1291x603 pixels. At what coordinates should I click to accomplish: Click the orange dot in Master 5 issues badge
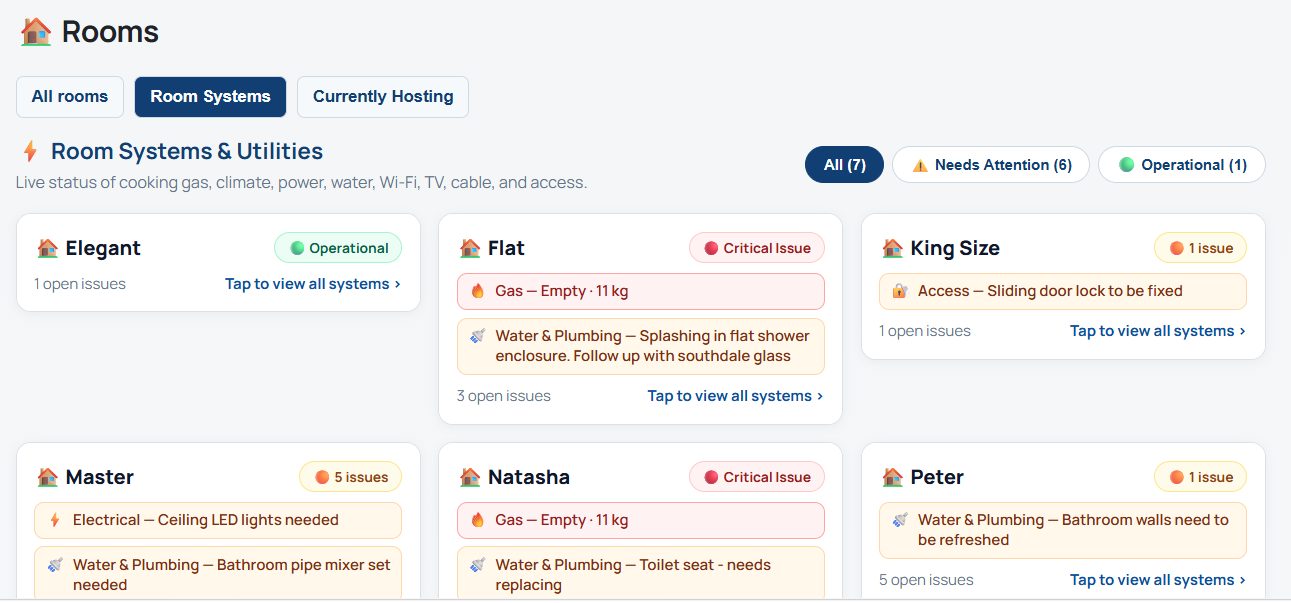coord(322,477)
